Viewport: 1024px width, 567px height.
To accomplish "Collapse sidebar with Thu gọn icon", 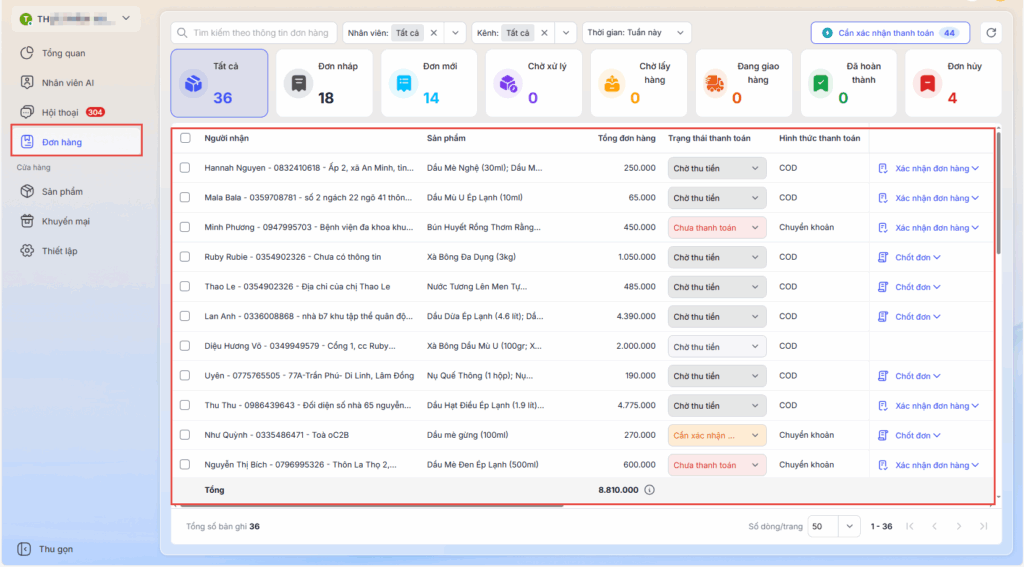I will 24,549.
